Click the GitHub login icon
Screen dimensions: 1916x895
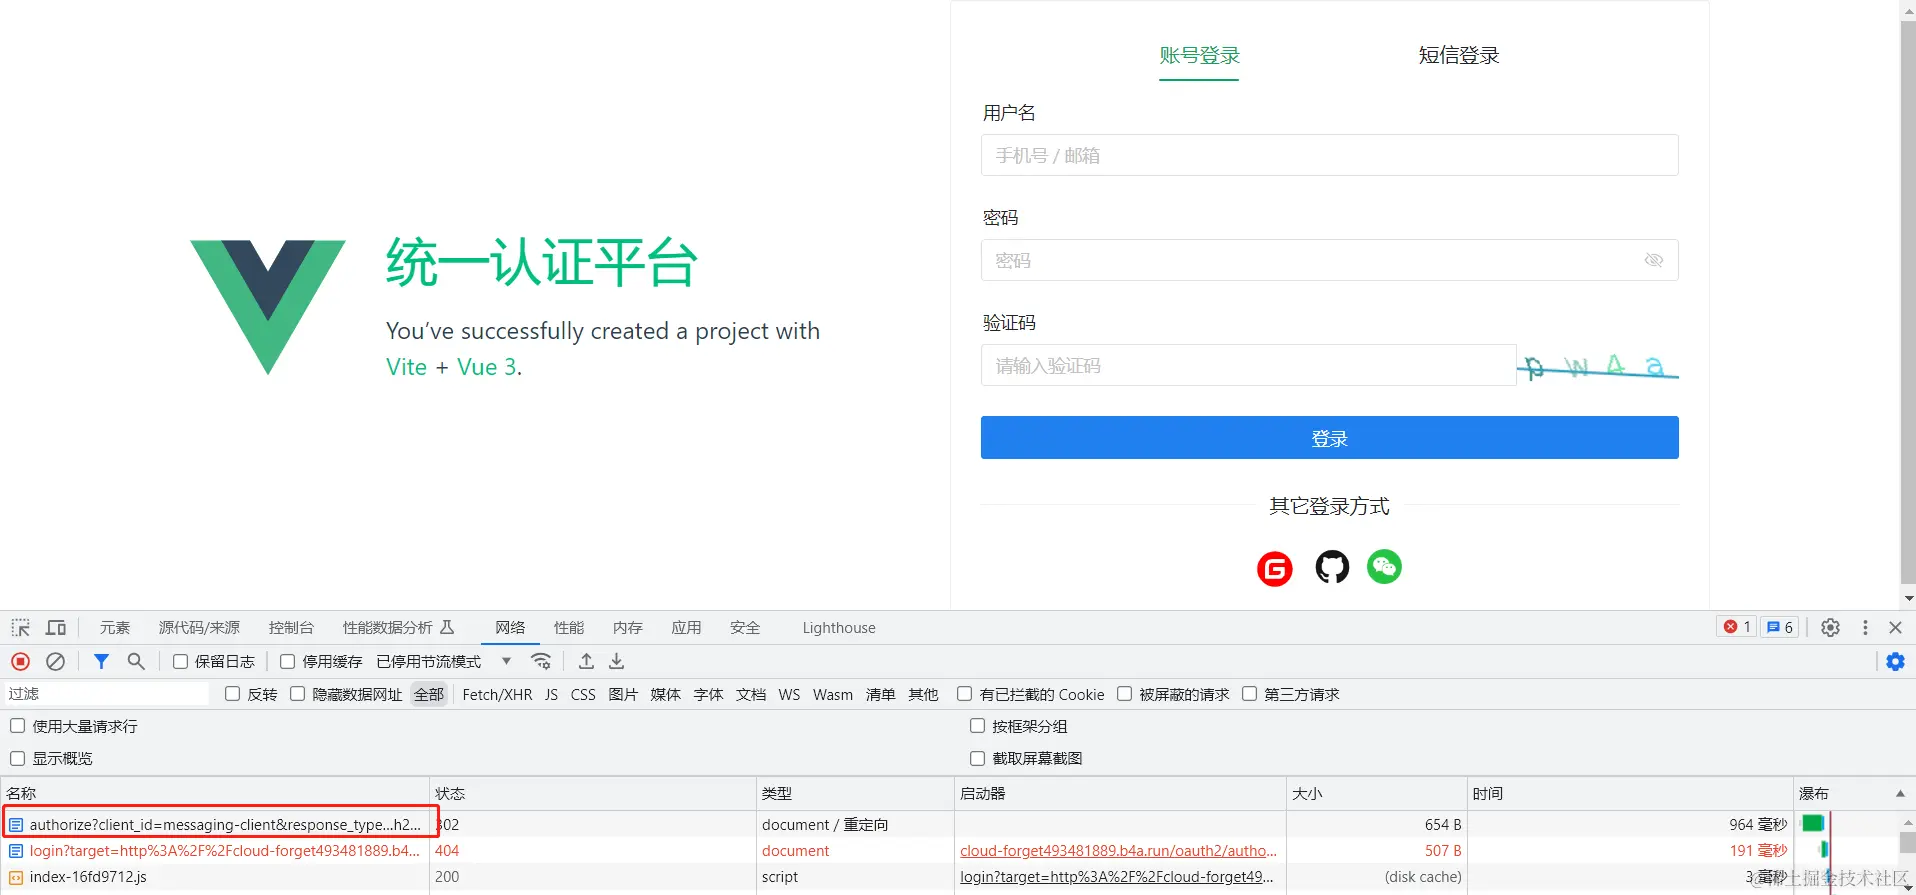(x=1331, y=567)
